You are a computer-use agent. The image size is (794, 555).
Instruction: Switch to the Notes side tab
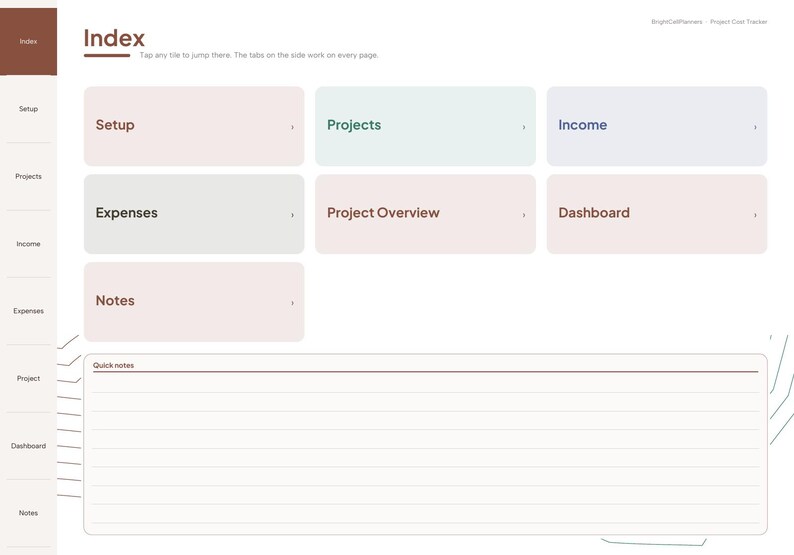[28, 513]
